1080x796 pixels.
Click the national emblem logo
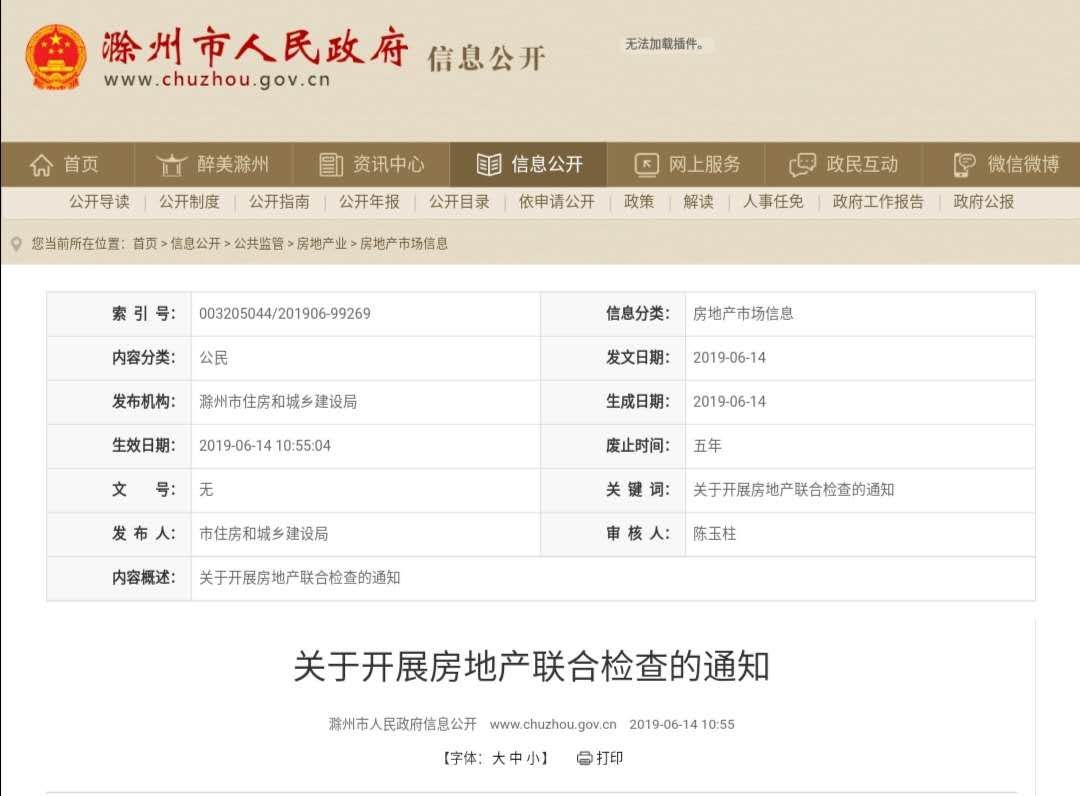(56, 58)
